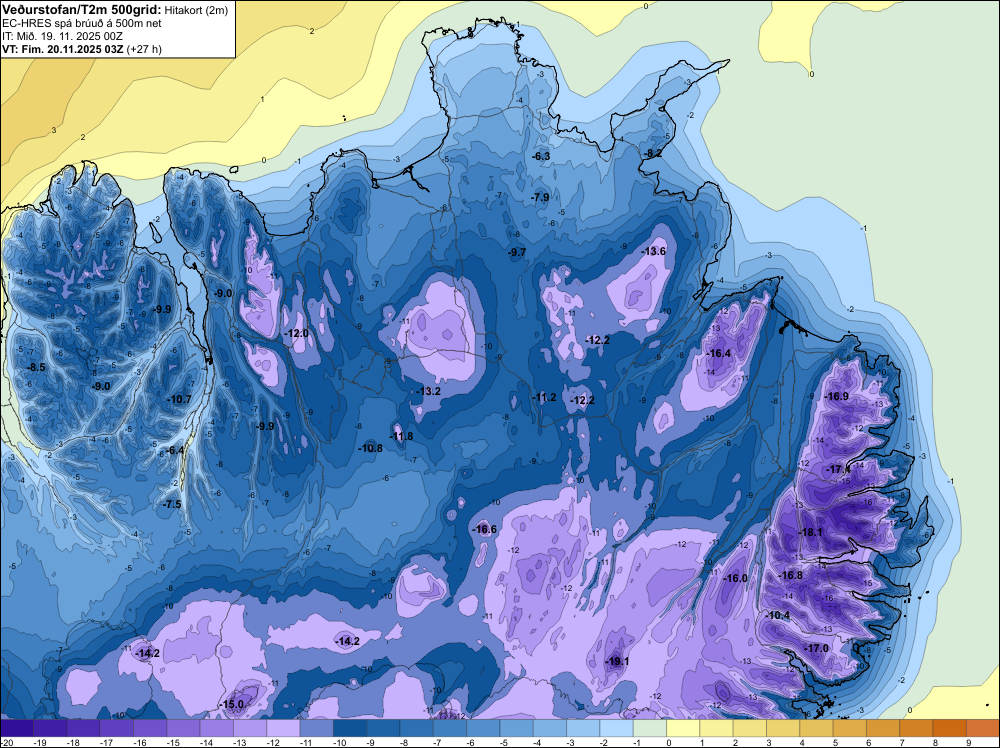The height and width of the screenshot is (748, 1000).
Task: Select the -19.1 temperature value
Action: coord(617,661)
